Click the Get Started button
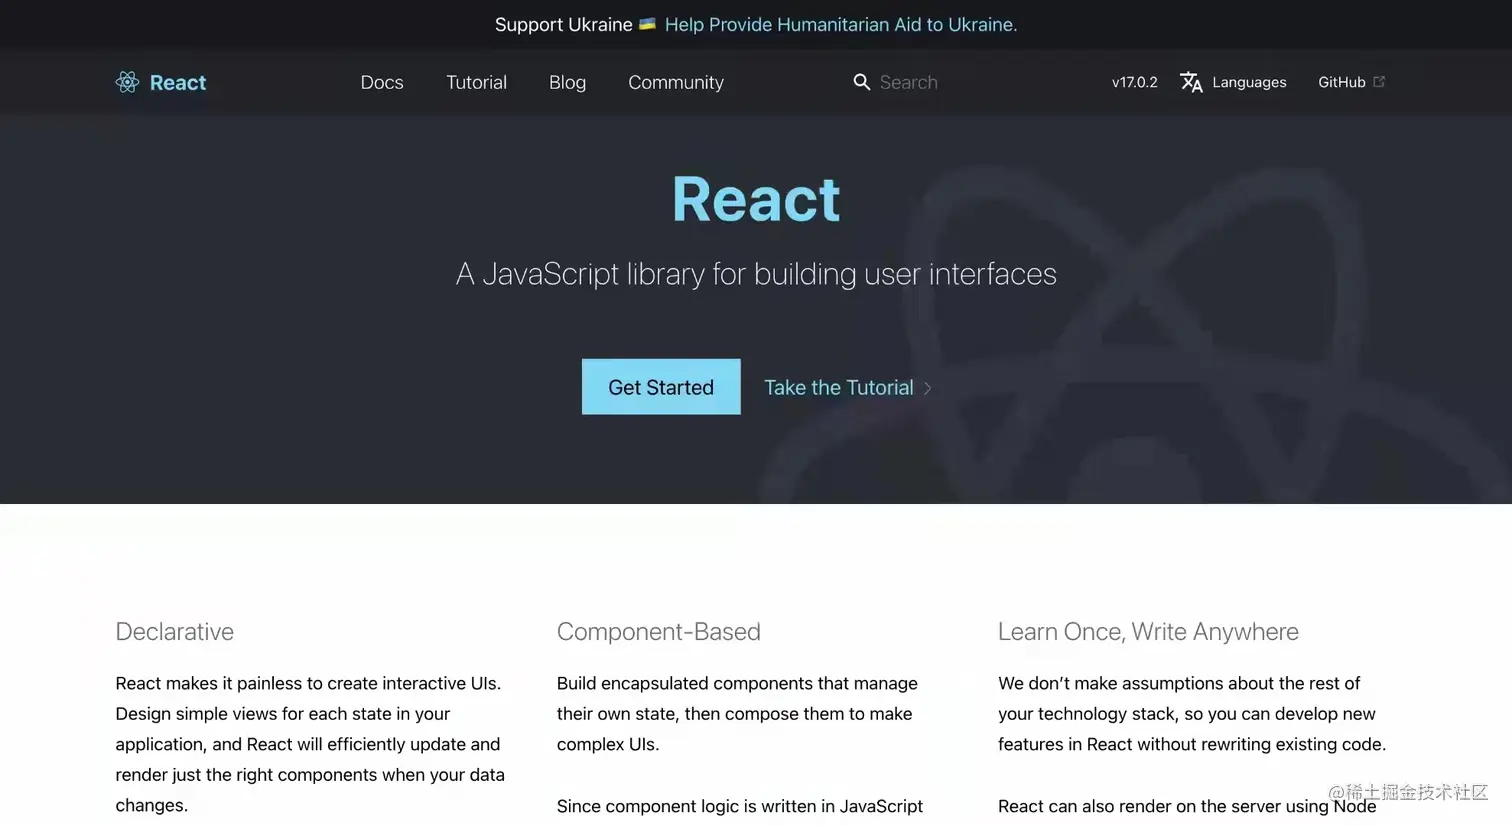Image resolution: width=1512 pixels, height=826 pixels. tap(661, 387)
